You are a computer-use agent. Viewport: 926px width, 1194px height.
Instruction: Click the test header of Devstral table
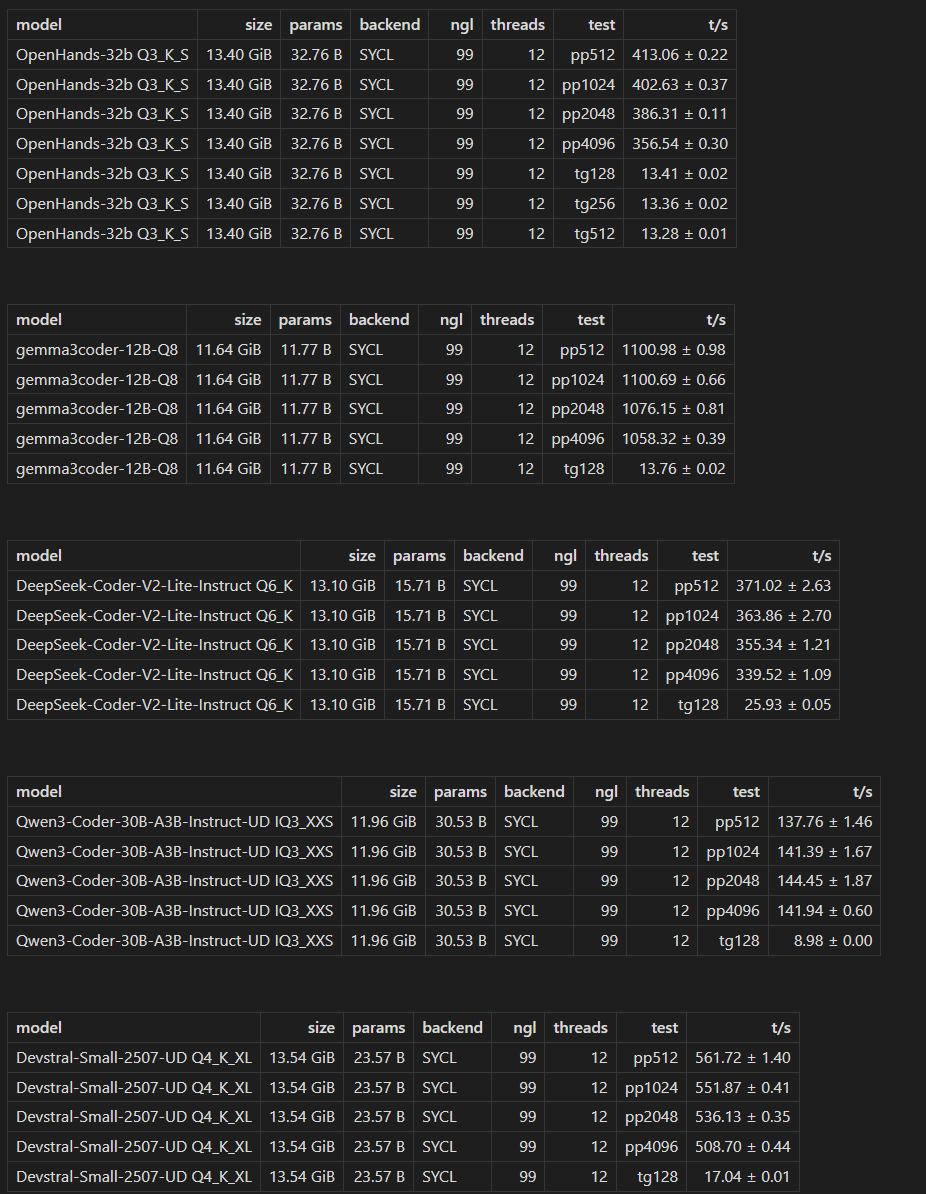tap(664, 1028)
